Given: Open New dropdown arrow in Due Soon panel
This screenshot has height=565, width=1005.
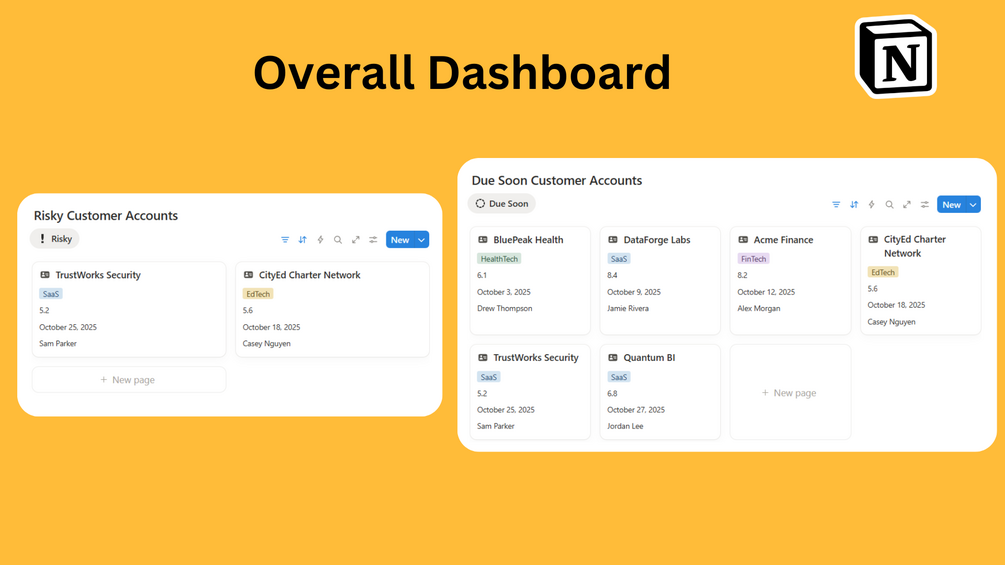Looking at the screenshot, I should click(973, 204).
